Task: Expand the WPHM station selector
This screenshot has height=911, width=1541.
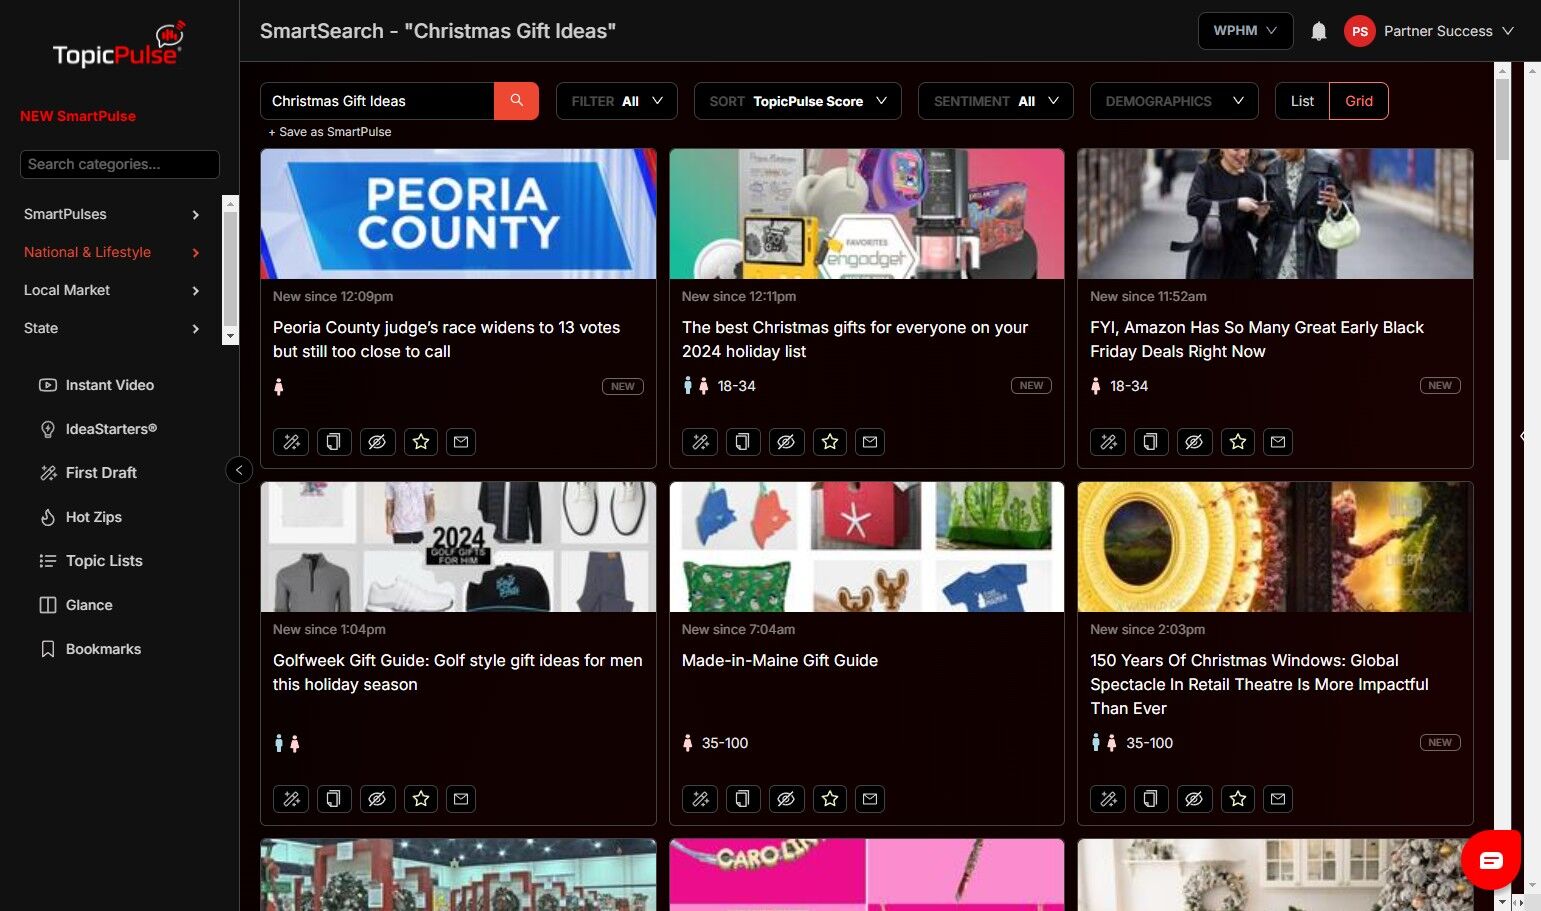Action: coord(1244,31)
